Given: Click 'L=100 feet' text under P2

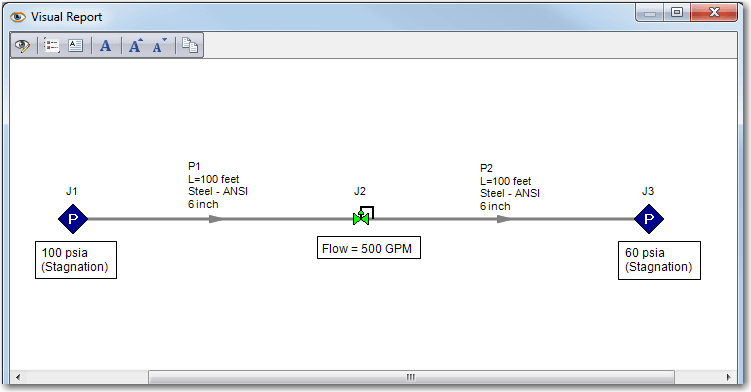Looking at the screenshot, I should tap(505, 181).
